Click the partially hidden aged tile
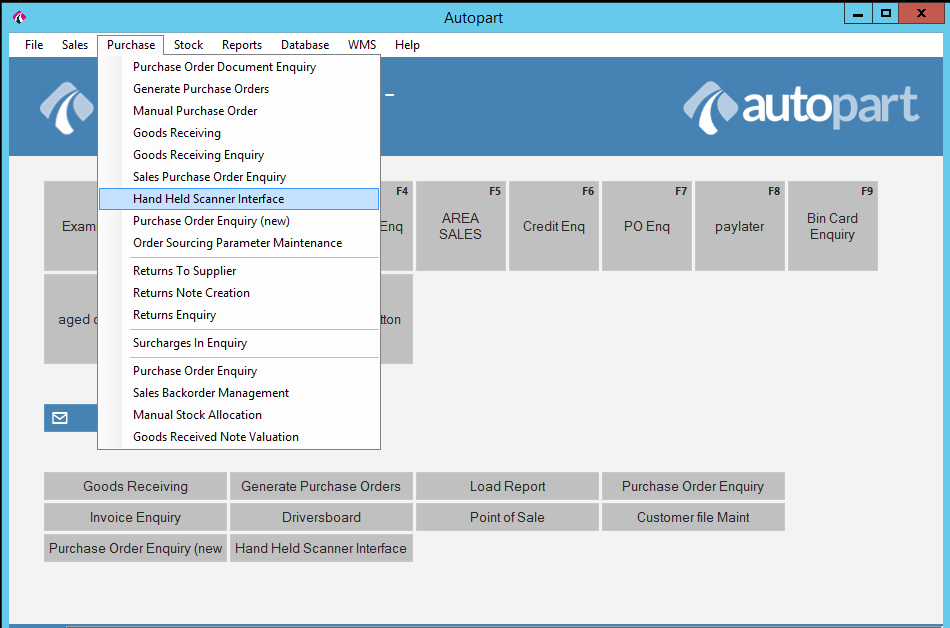The height and width of the screenshot is (628, 950). [71, 319]
